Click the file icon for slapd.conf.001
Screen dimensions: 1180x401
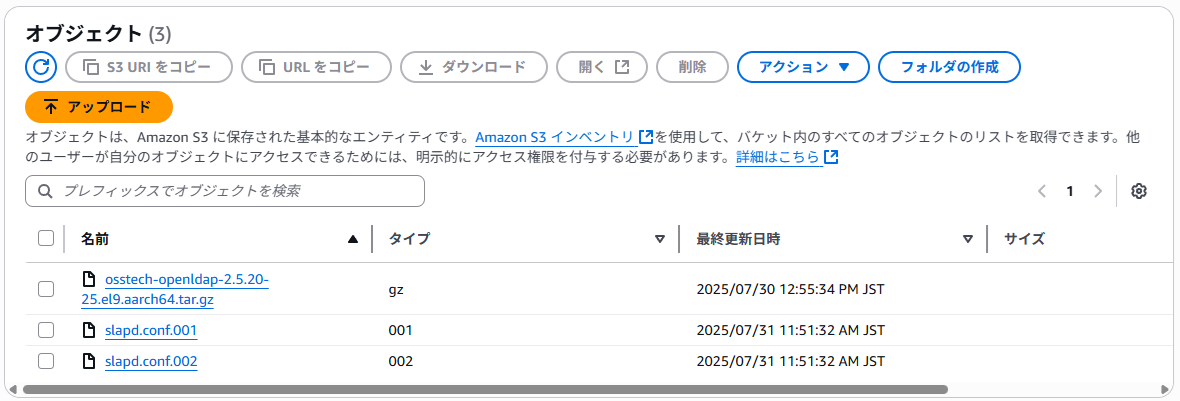pos(90,330)
